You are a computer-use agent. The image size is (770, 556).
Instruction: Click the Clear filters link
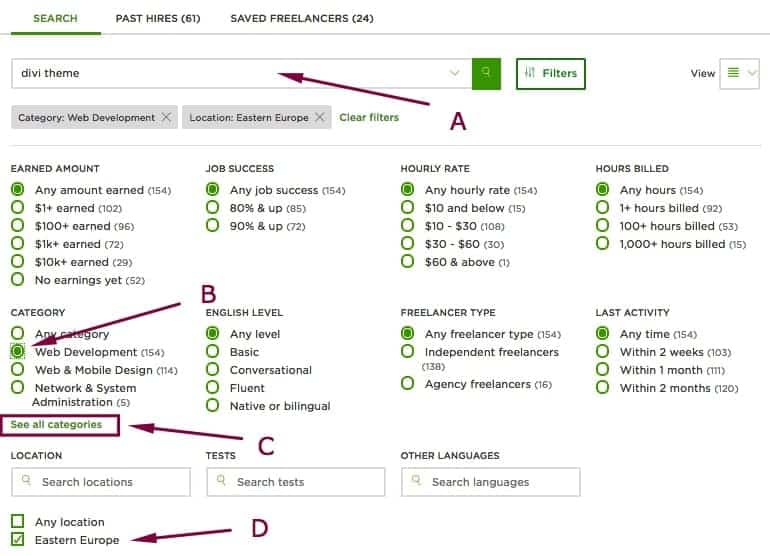coord(369,117)
